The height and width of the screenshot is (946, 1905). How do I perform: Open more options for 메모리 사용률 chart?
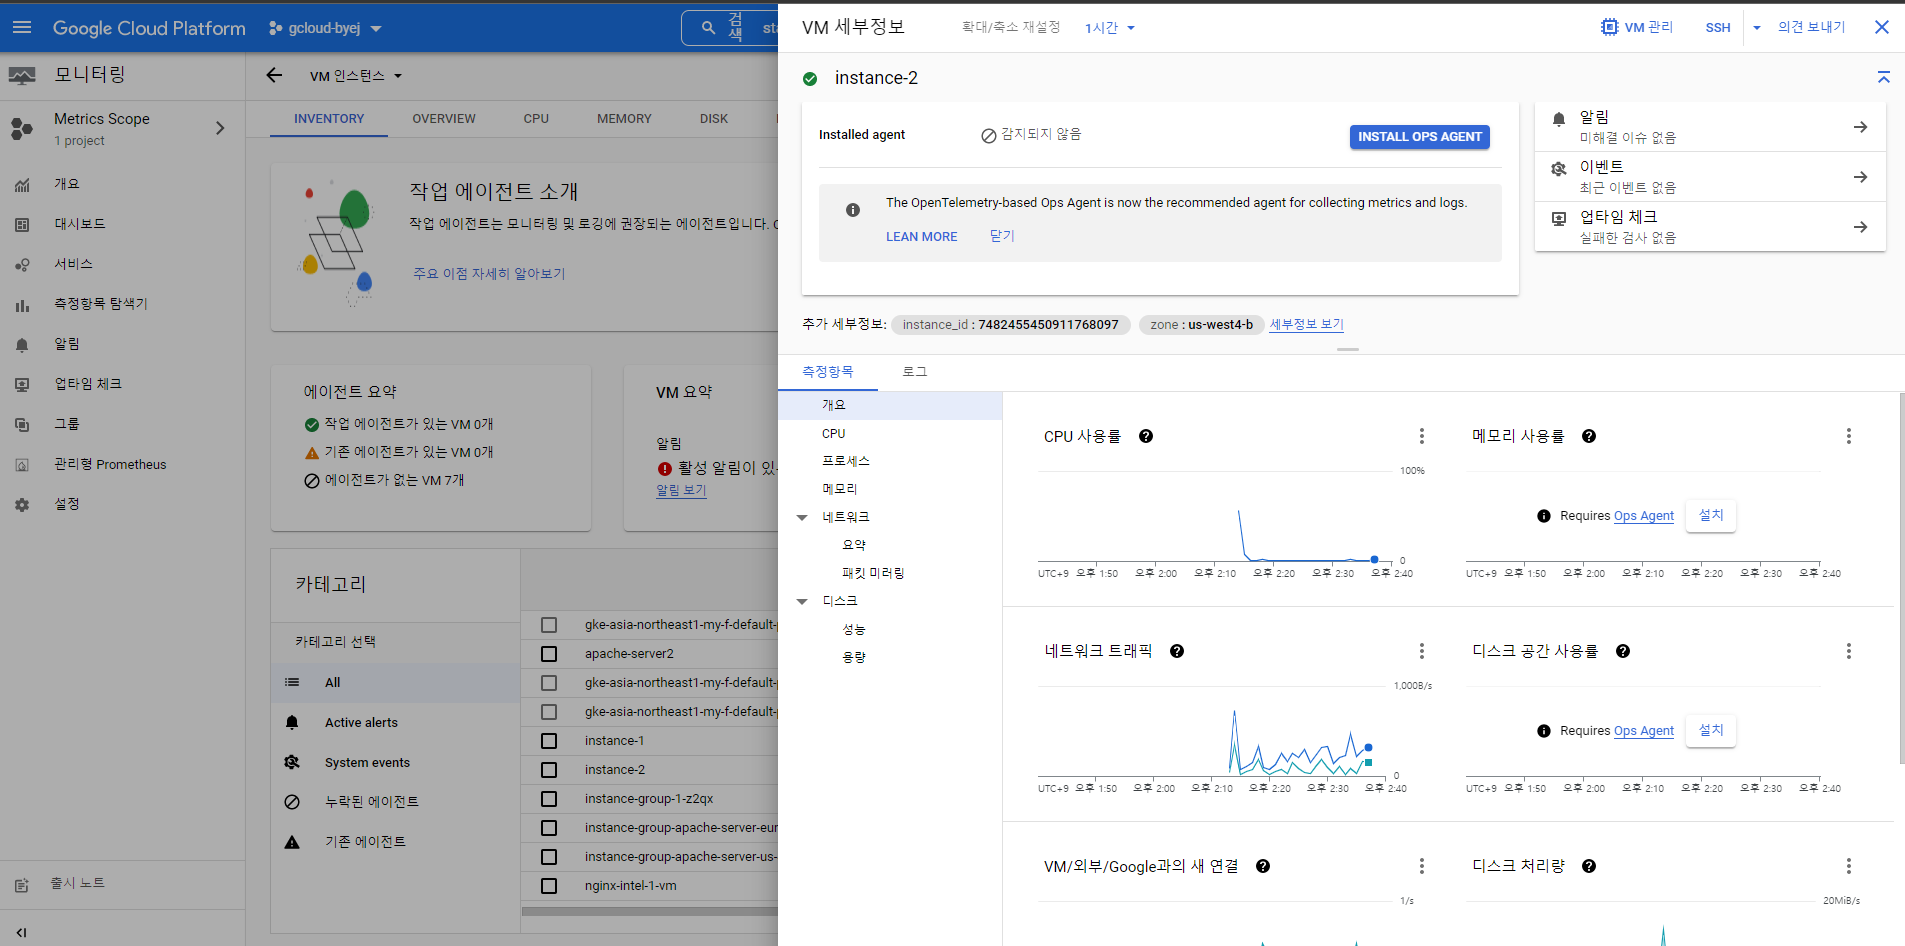click(x=1848, y=436)
